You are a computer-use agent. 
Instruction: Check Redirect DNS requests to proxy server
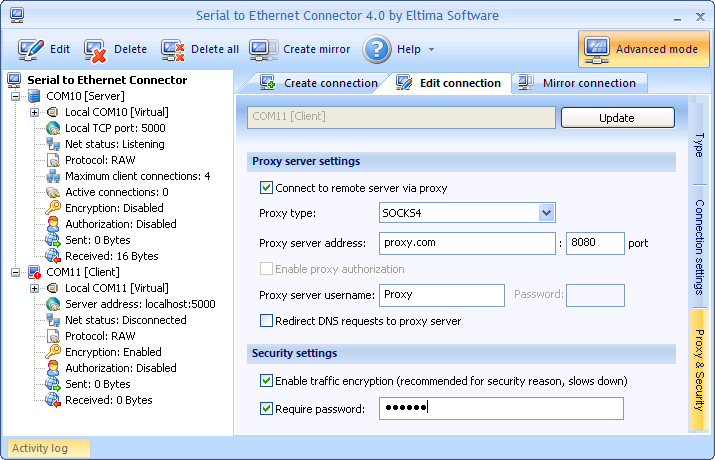266,320
